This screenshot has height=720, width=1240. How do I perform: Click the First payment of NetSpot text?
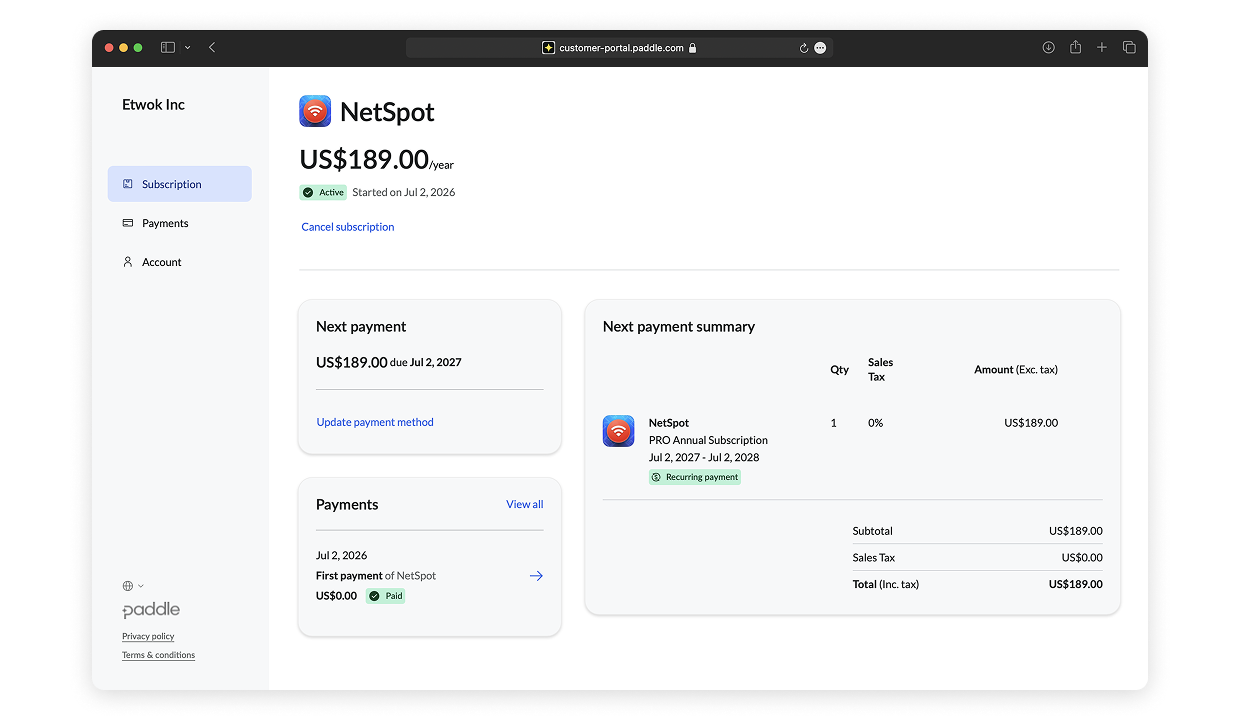(x=376, y=576)
